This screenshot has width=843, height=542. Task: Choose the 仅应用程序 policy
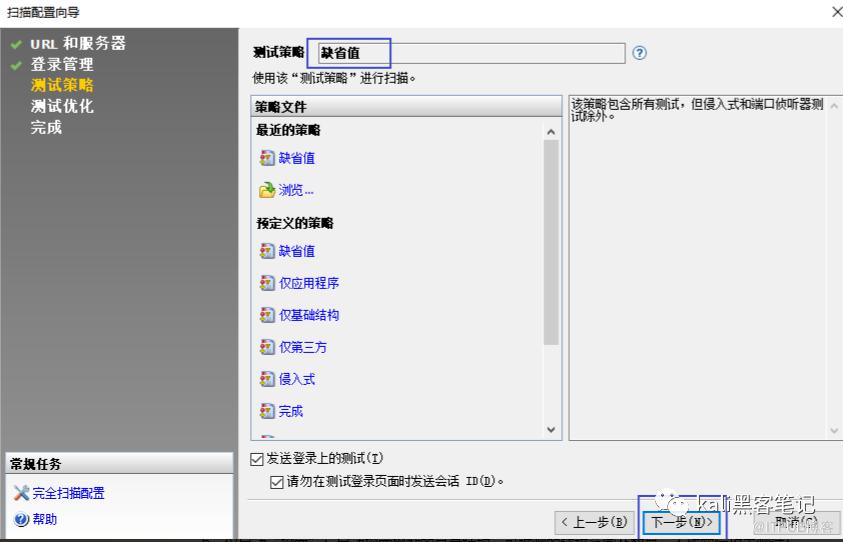click(x=309, y=283)
